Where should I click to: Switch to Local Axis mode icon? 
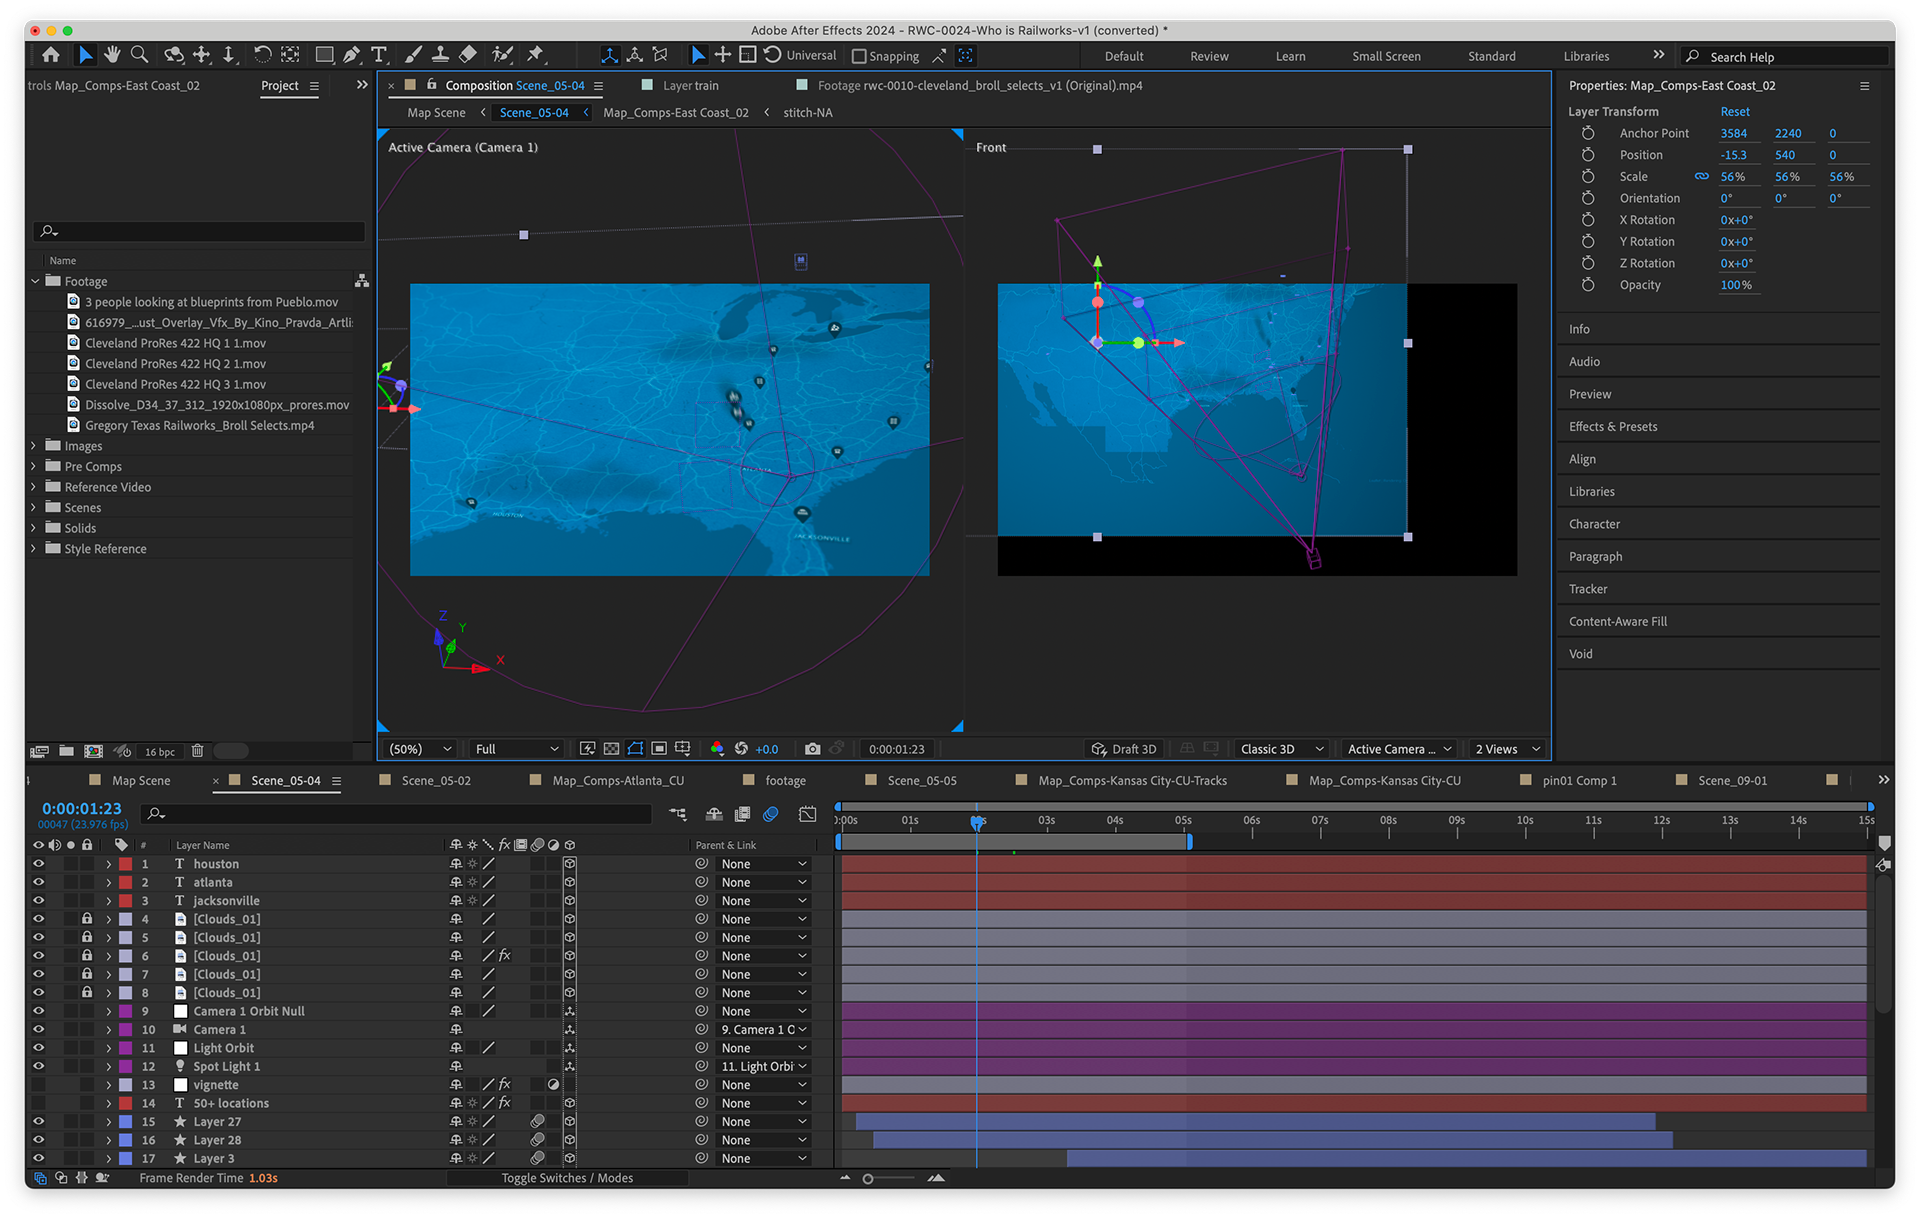[609, 55]
